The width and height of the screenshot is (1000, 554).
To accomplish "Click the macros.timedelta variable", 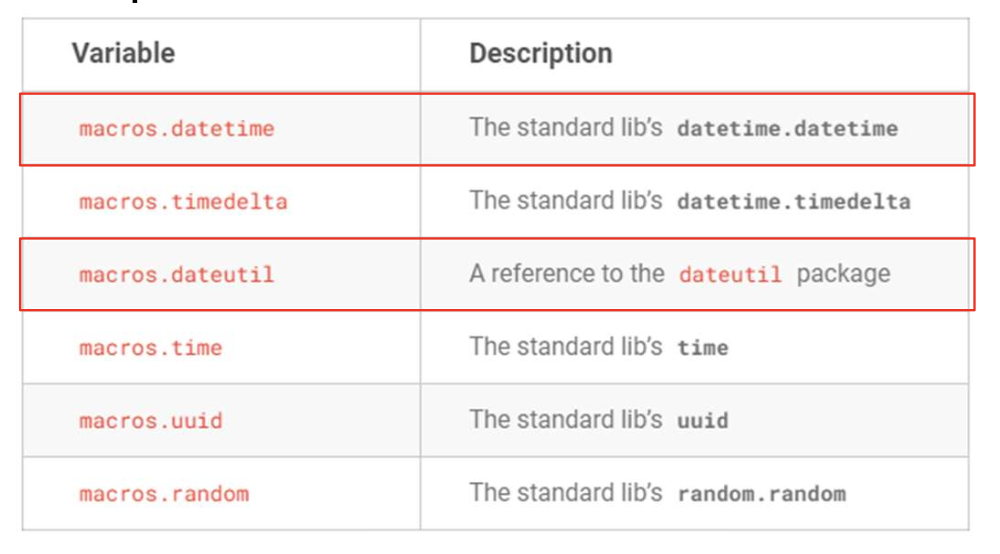I will tap(183, 202).
